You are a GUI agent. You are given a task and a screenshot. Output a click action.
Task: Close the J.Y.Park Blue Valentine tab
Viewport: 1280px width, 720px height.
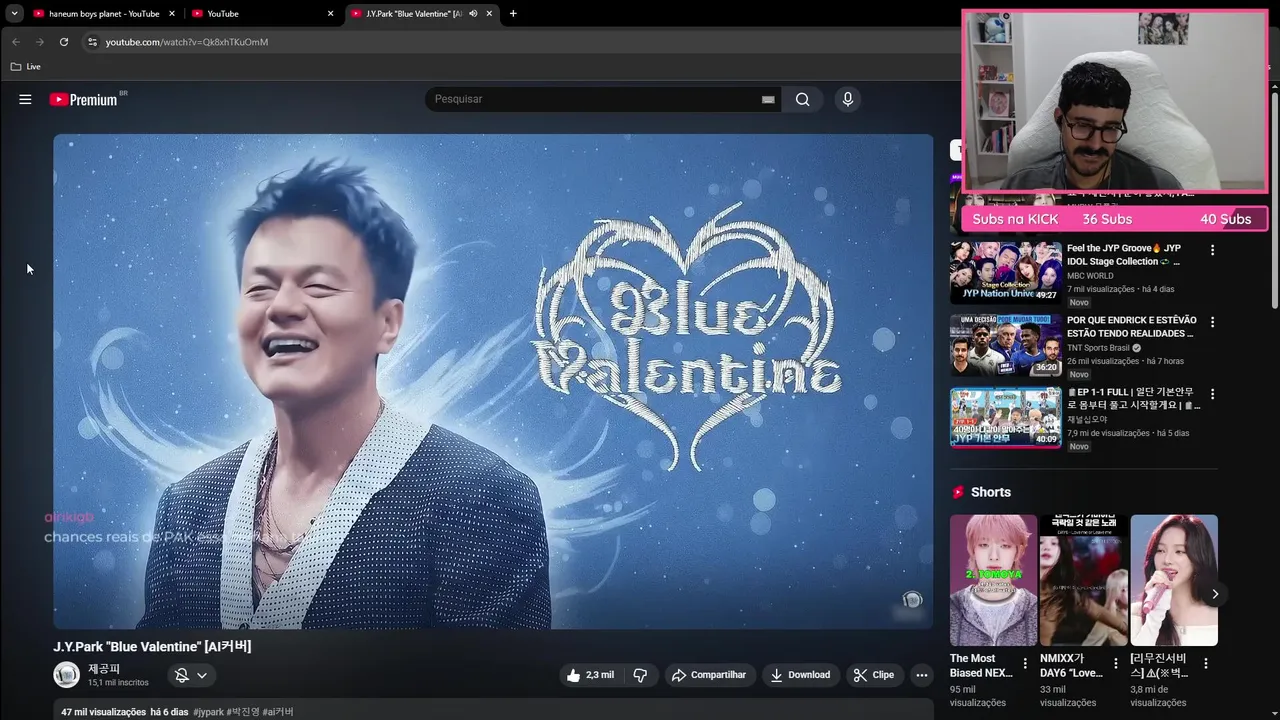(489, 14)
